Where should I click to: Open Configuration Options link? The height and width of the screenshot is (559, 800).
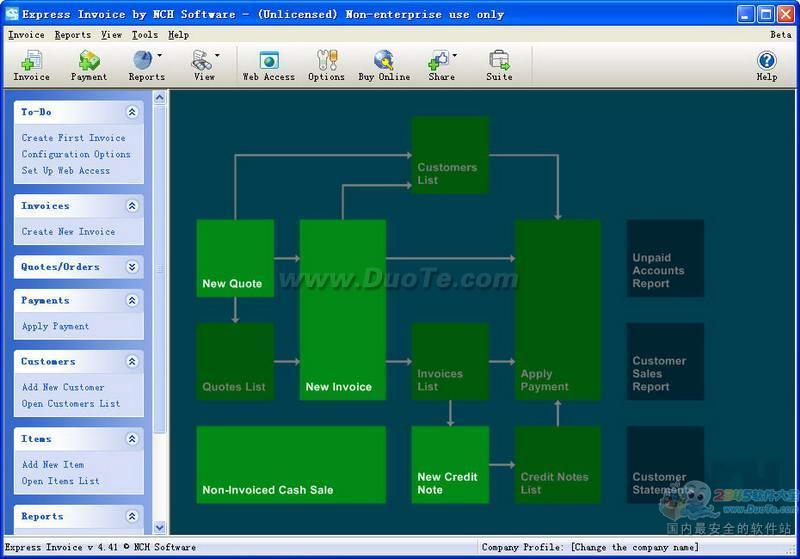pos(76,154)
